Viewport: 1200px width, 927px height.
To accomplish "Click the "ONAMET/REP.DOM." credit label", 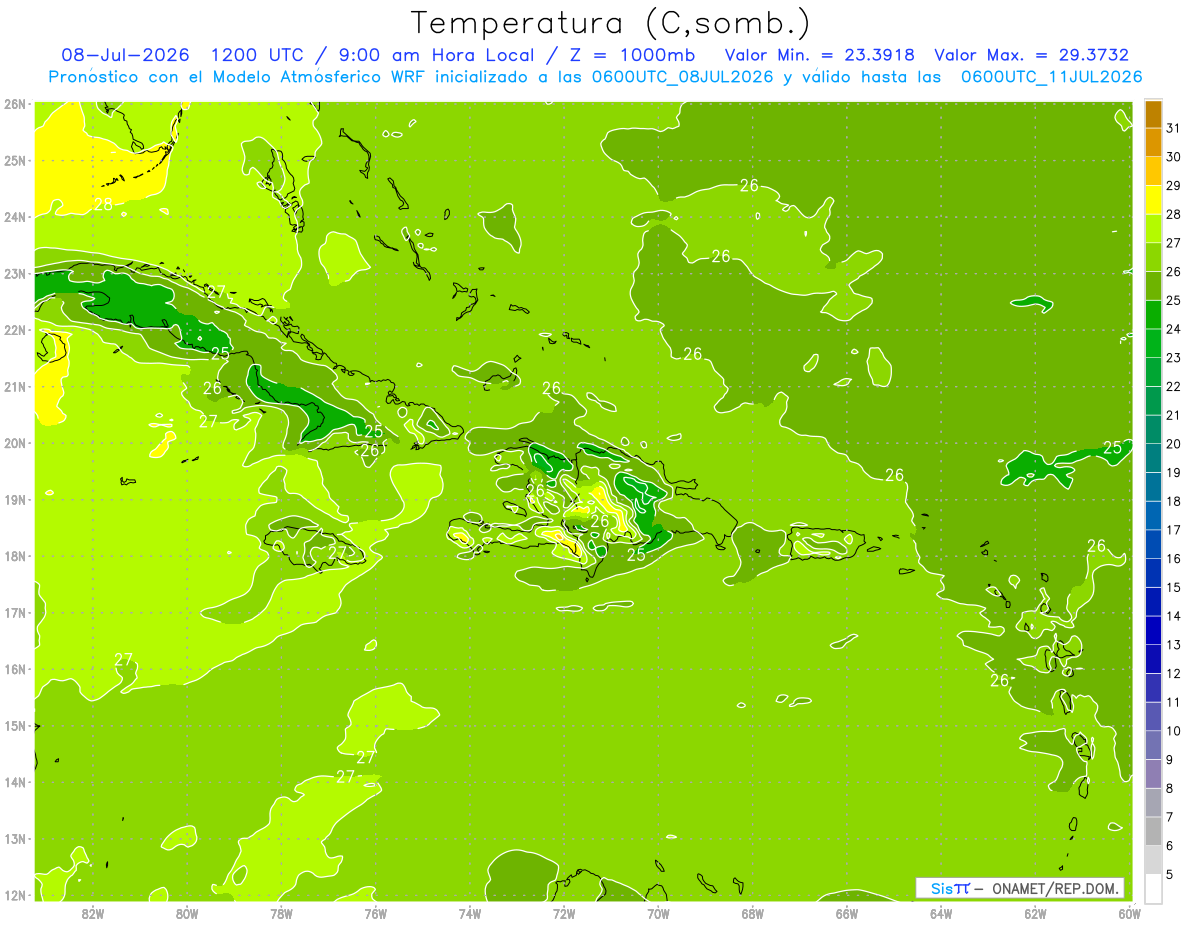I will click(x=1057, y=888).
